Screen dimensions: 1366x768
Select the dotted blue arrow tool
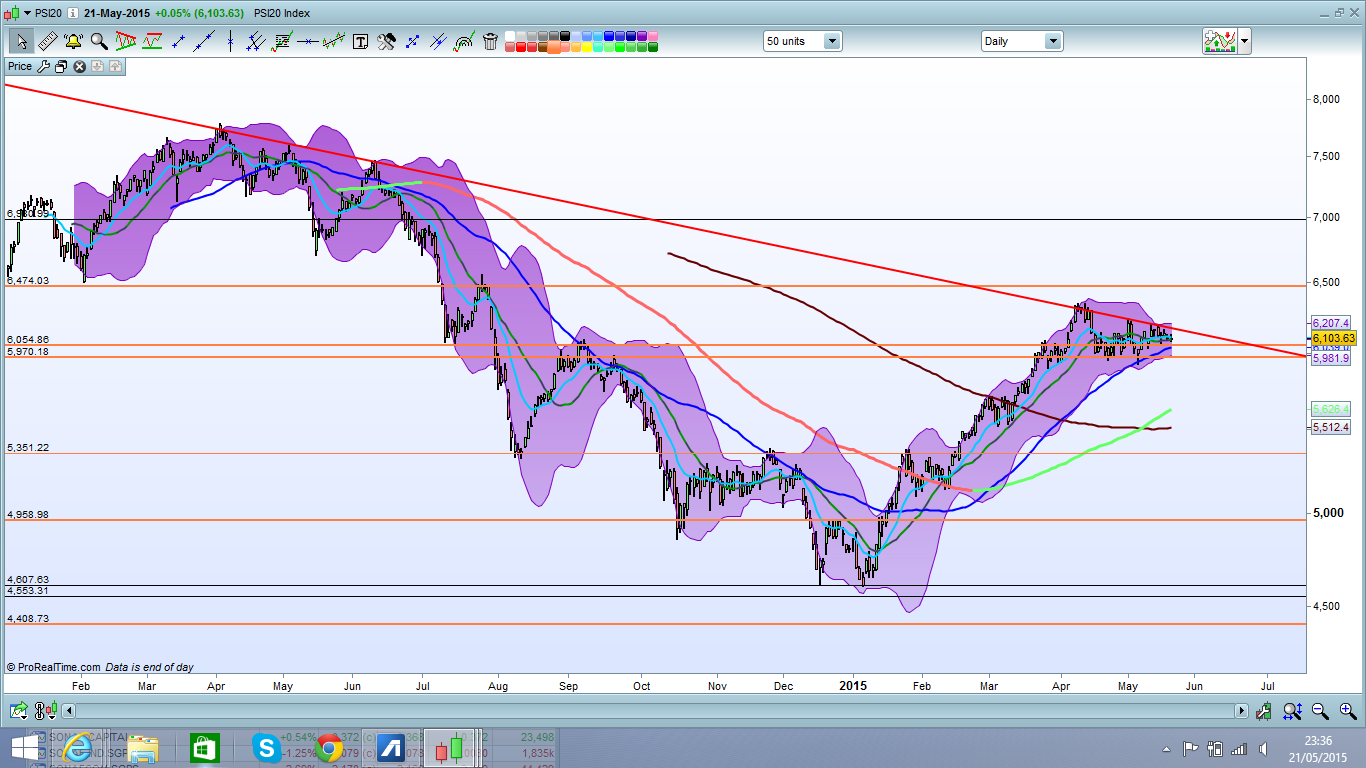(412, 41)
